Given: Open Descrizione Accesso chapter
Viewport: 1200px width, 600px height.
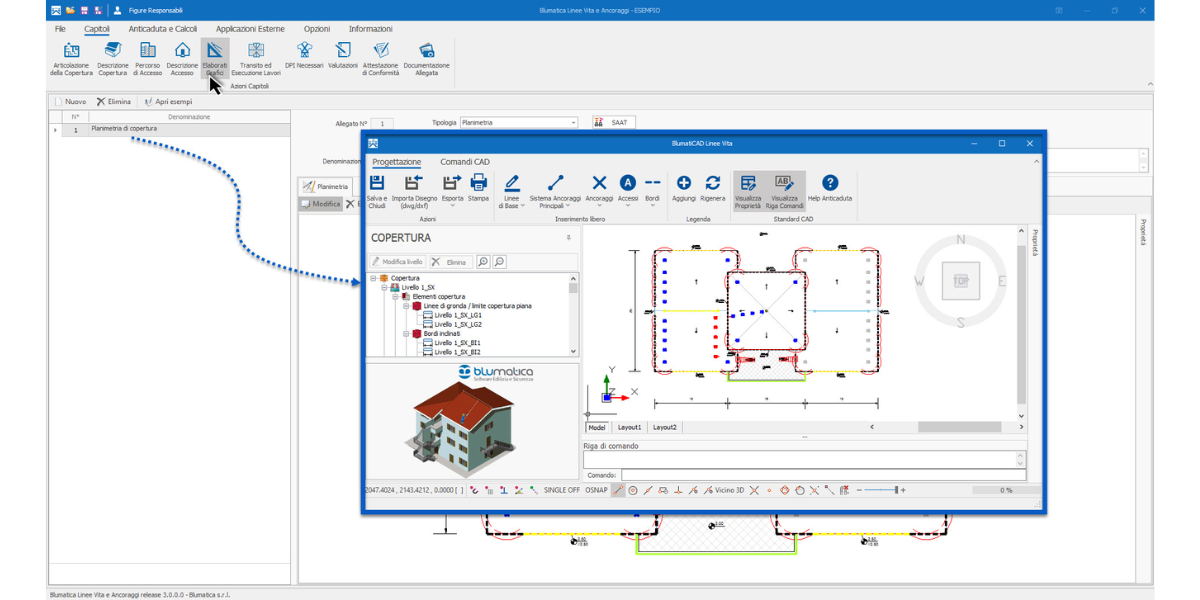Looking at the screenshot, I should 182,59.
